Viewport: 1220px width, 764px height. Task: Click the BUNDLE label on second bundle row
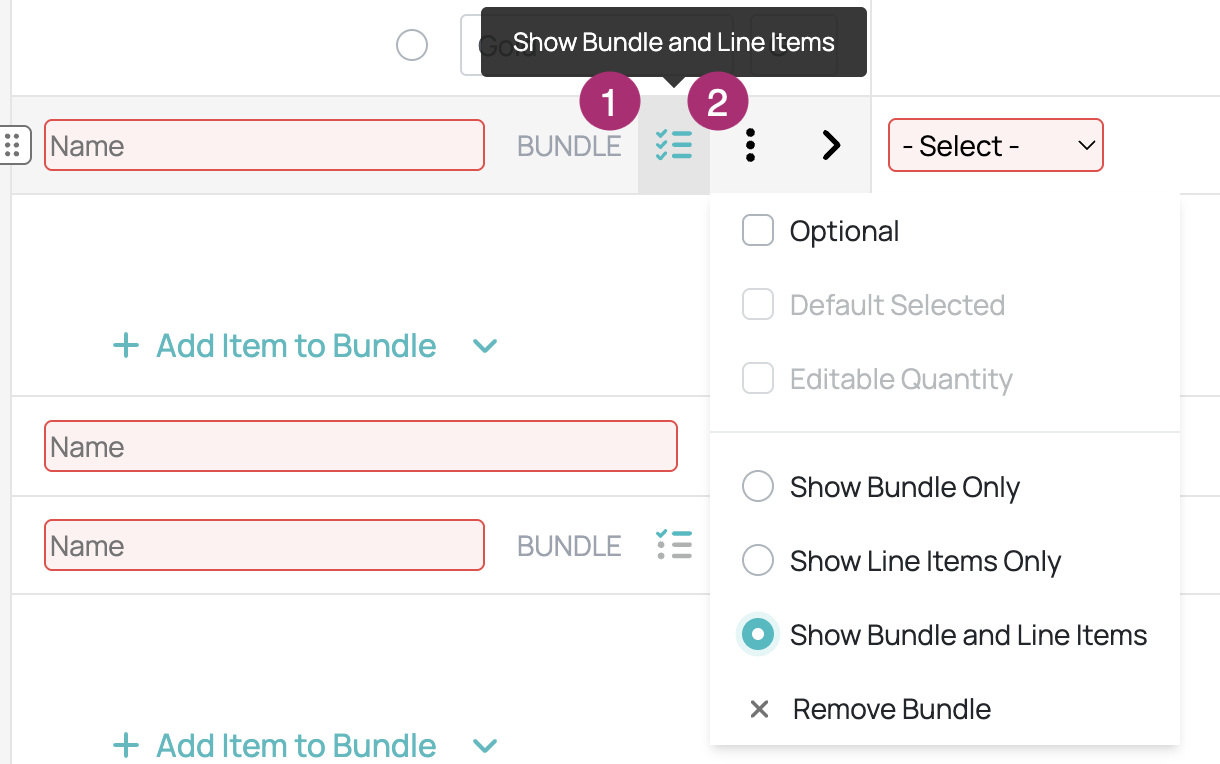tap(569, 546)
